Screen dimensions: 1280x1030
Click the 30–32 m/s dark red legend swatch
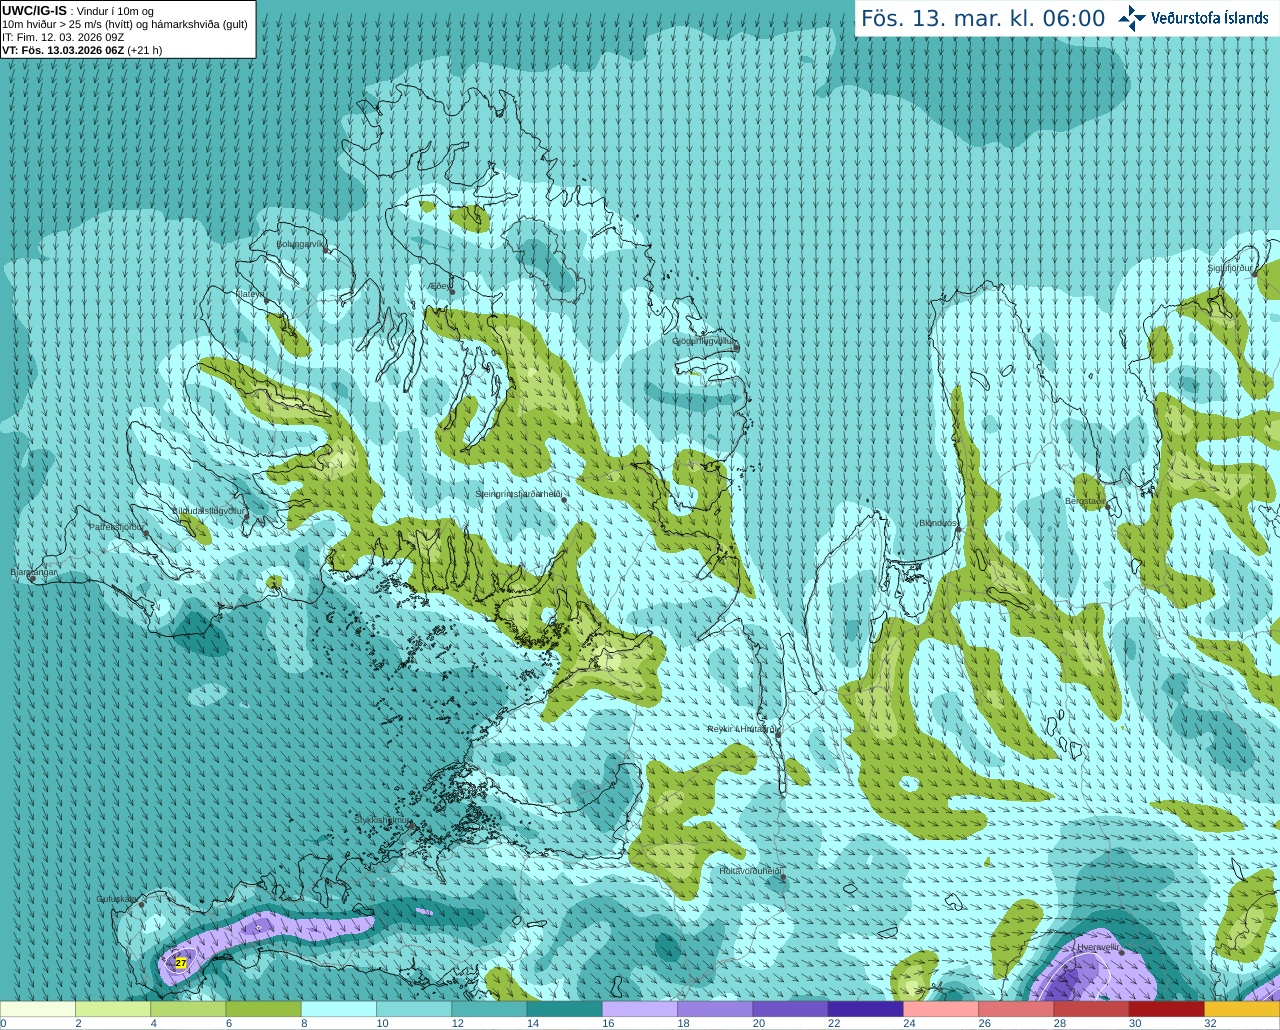pyautogui.click(x=1167, y=1009)
